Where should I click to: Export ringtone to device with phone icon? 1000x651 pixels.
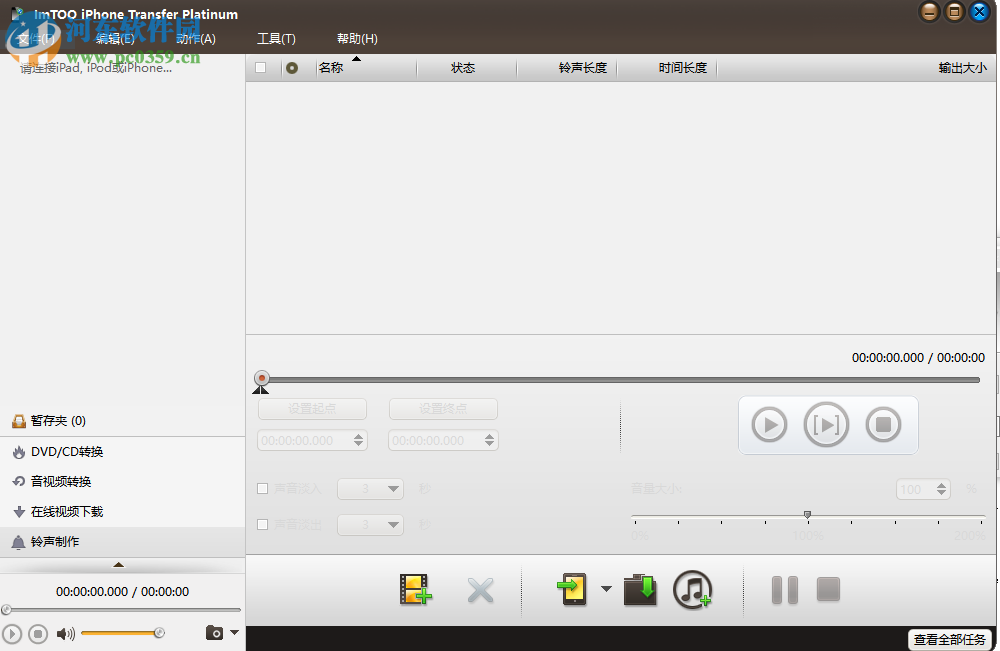(x=572, y=590)
